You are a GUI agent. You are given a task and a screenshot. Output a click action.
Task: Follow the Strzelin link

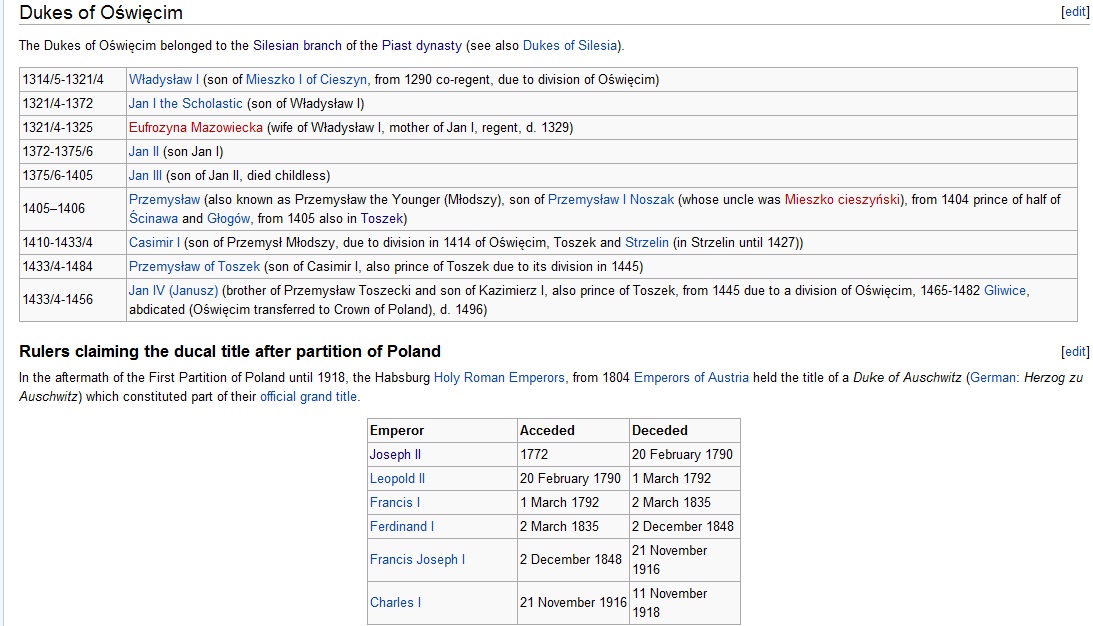pyautogui.click(x=647, y=243)
